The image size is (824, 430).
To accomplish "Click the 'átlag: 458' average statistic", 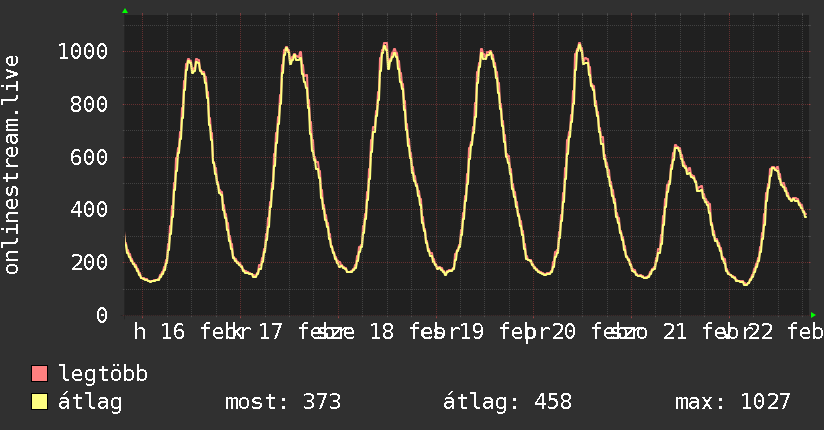I will tap(507, 402).
